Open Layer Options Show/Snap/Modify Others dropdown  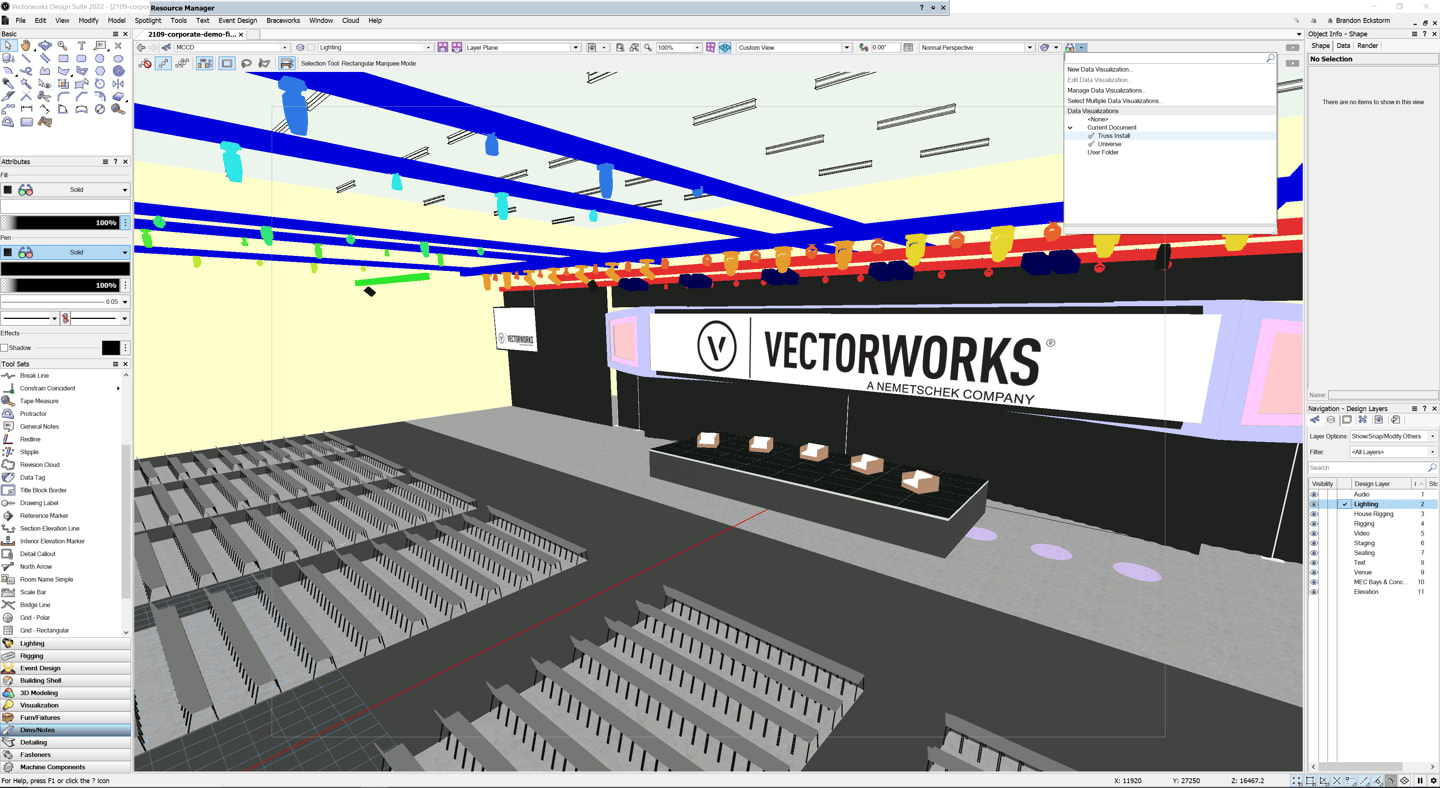click(x=1393, y=436)
